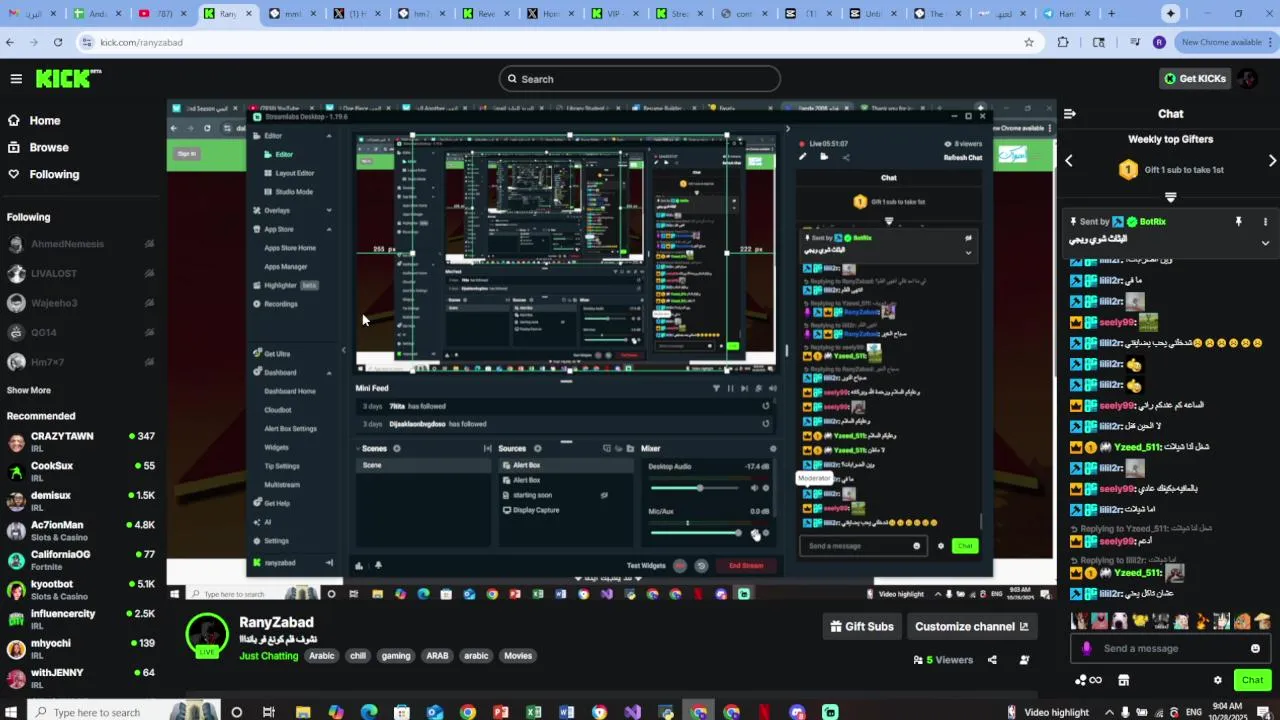Click the user icon next to share
The height and width of the screenshot is (720, 1280).
click(x=1024, y=660)
